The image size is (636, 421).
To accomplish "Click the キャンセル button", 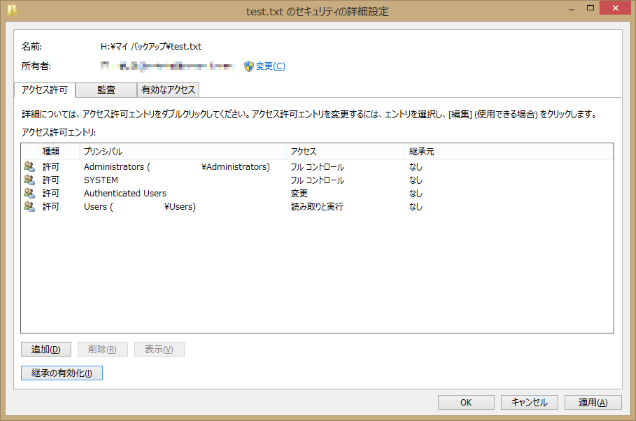I will point(529,402).
